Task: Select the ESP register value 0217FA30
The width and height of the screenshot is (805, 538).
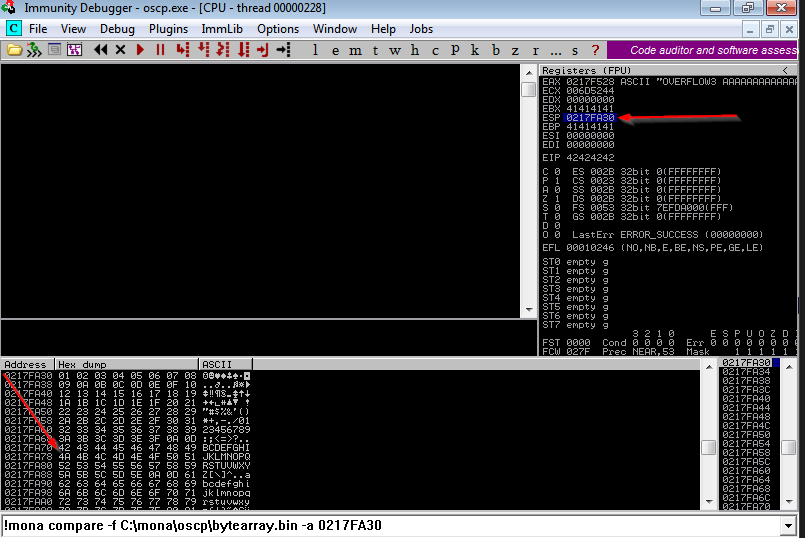Action: pos(590,118)
